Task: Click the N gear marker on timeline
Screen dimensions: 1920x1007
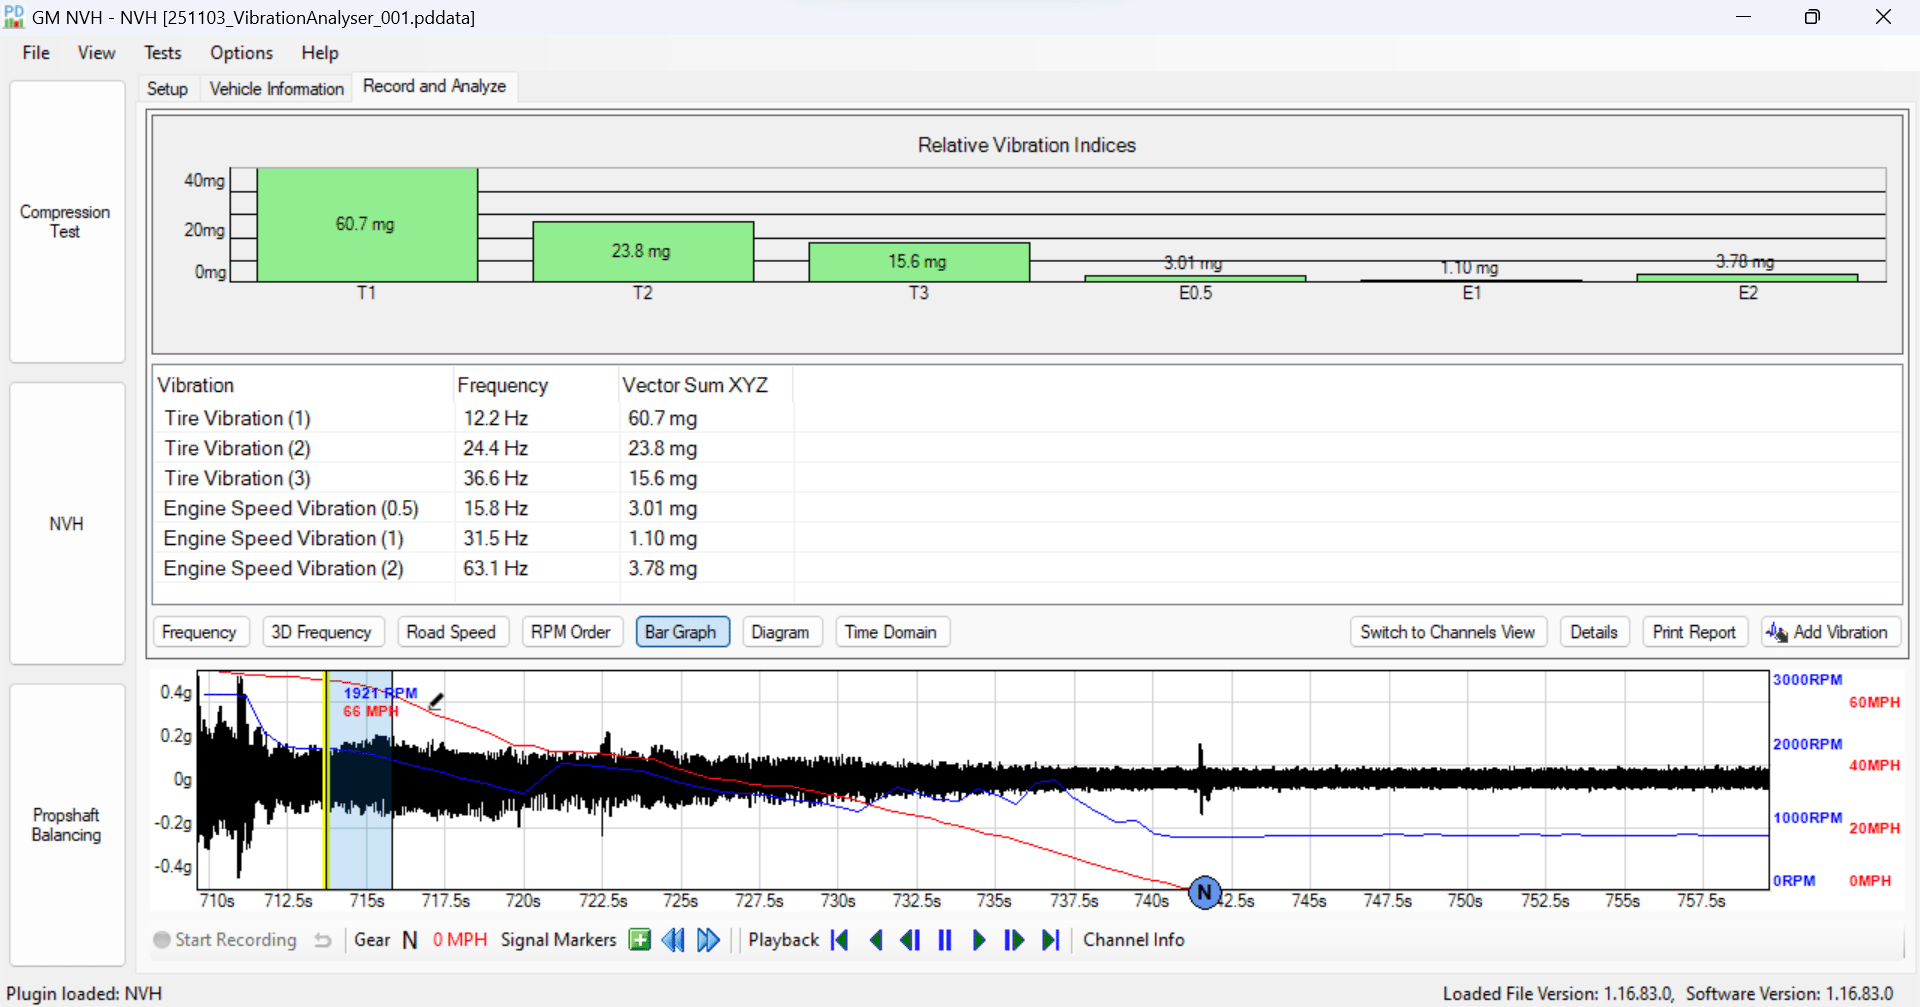Action: click(x=1204, y=892)
